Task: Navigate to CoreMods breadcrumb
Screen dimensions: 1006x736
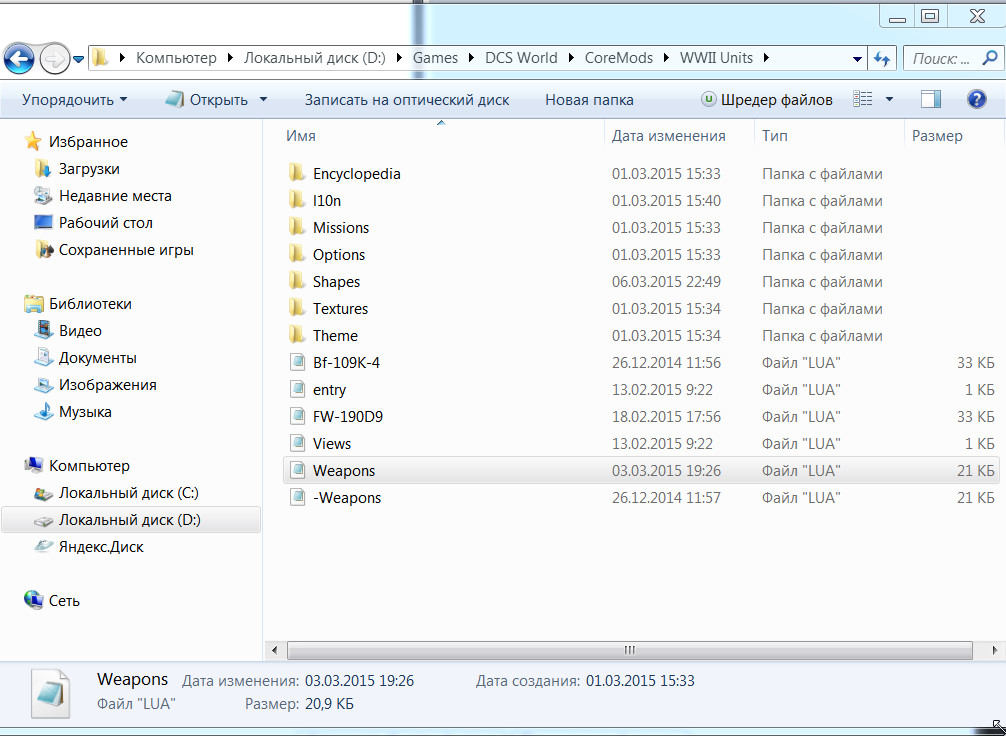Action: pyautogui.click(x=618, y=58)
